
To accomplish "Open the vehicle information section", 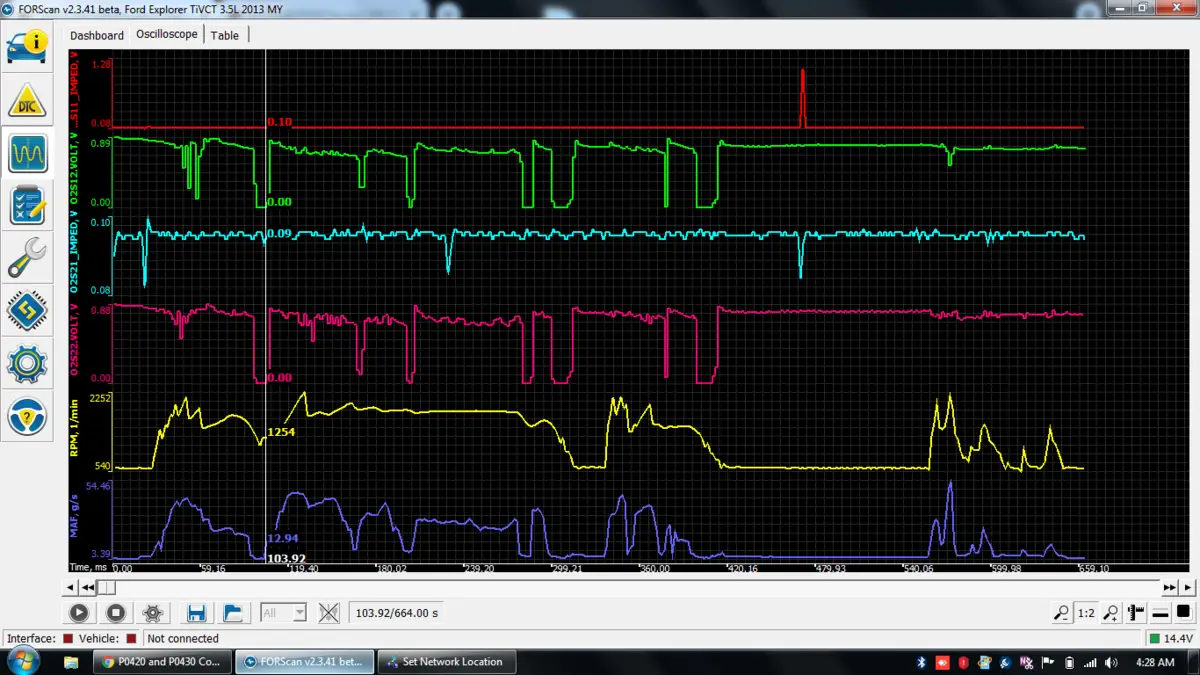I will click(x=27, y=46).
